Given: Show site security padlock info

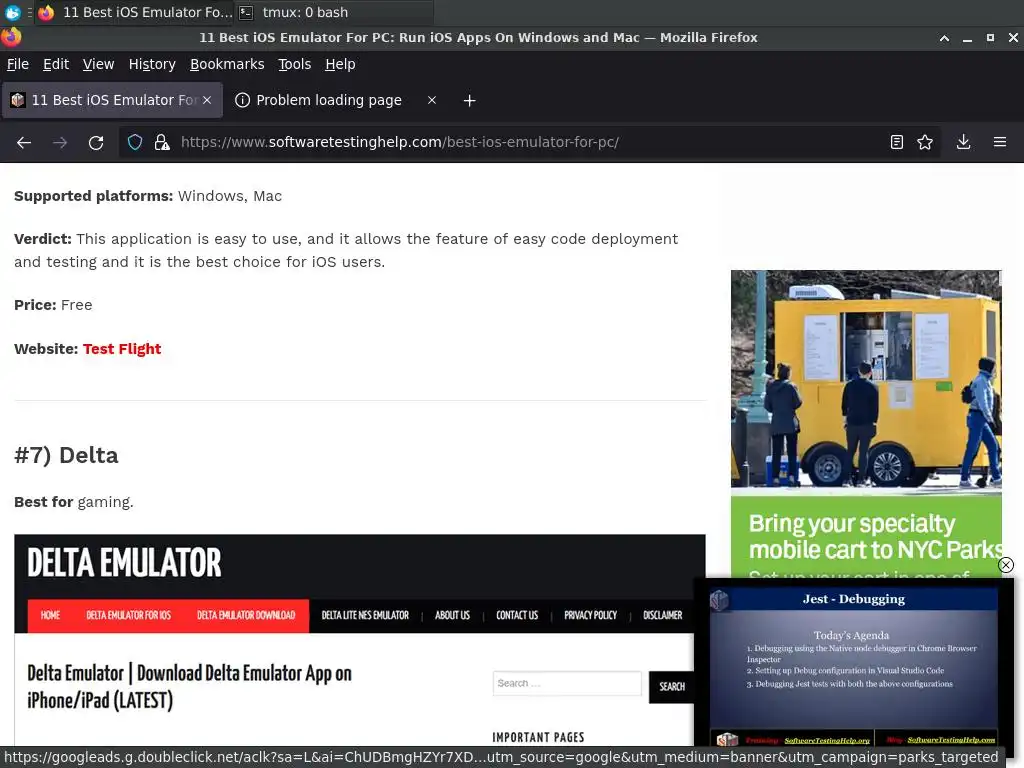Looking at the screenshot, I should click(x=161, y=142).
